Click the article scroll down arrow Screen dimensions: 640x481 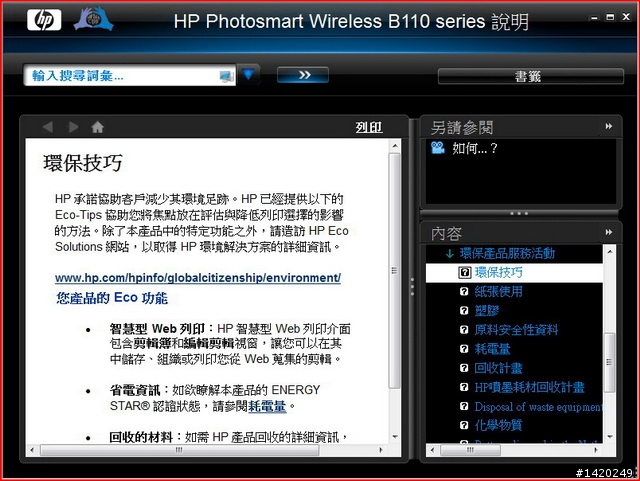click(x=395, y=437)
